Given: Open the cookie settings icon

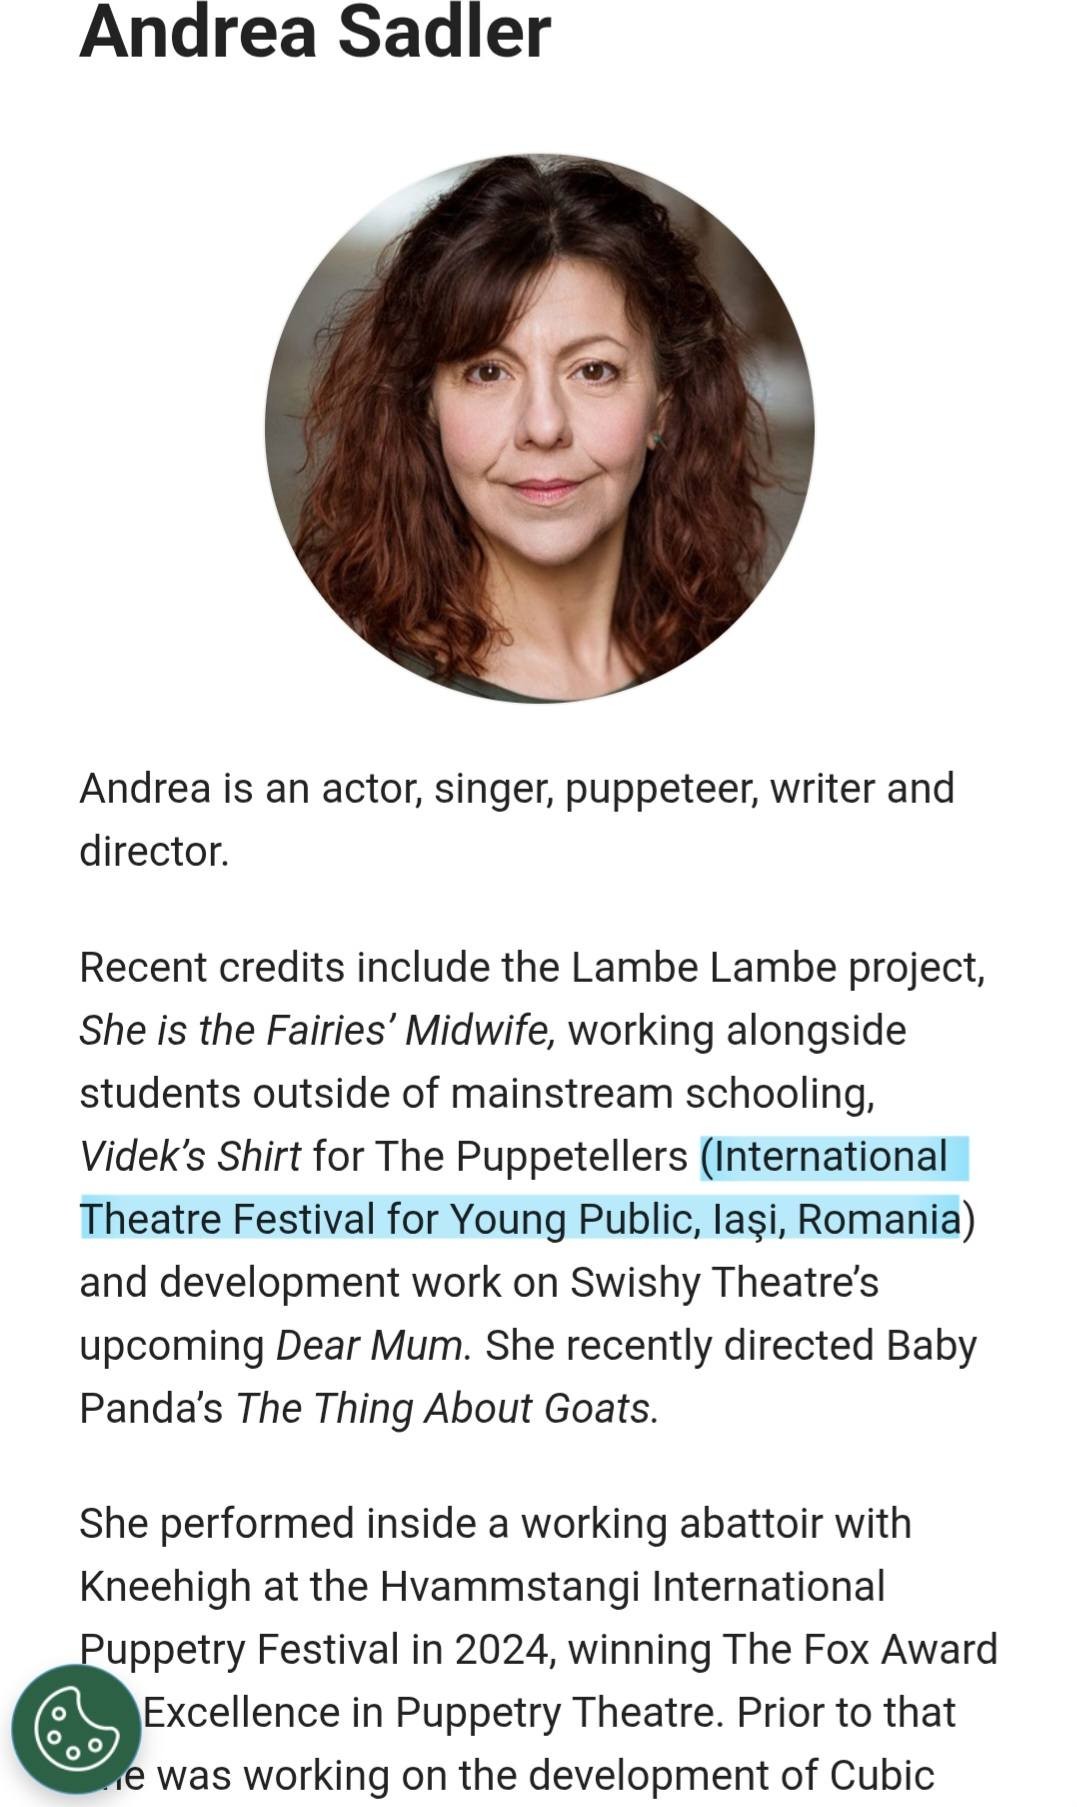Looking at the screenshot, I should (76, 1729).
